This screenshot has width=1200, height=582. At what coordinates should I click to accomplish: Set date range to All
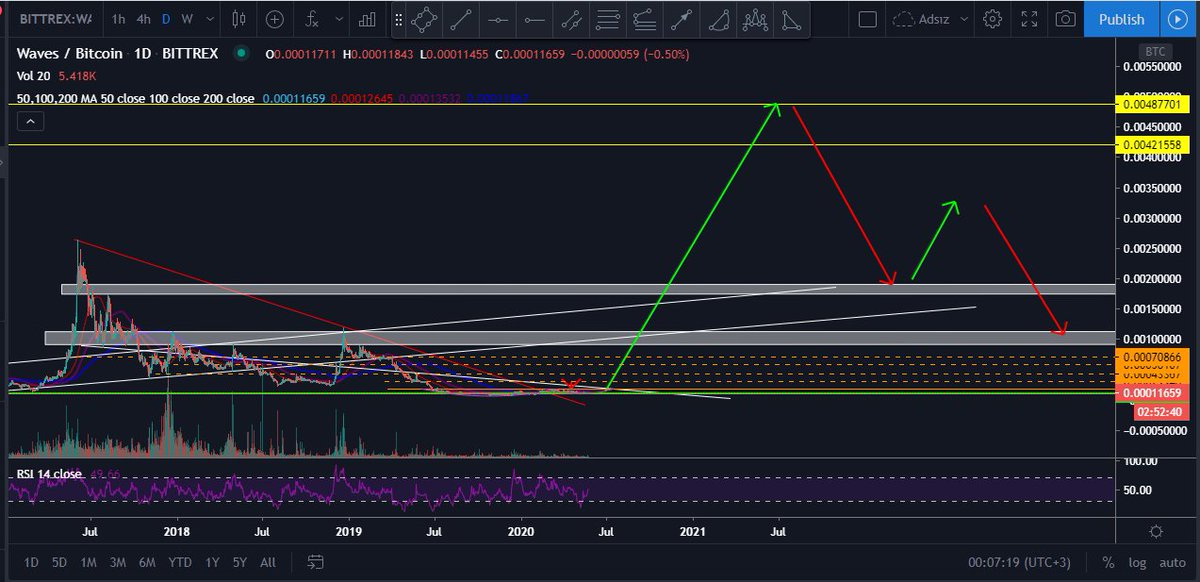267,562
